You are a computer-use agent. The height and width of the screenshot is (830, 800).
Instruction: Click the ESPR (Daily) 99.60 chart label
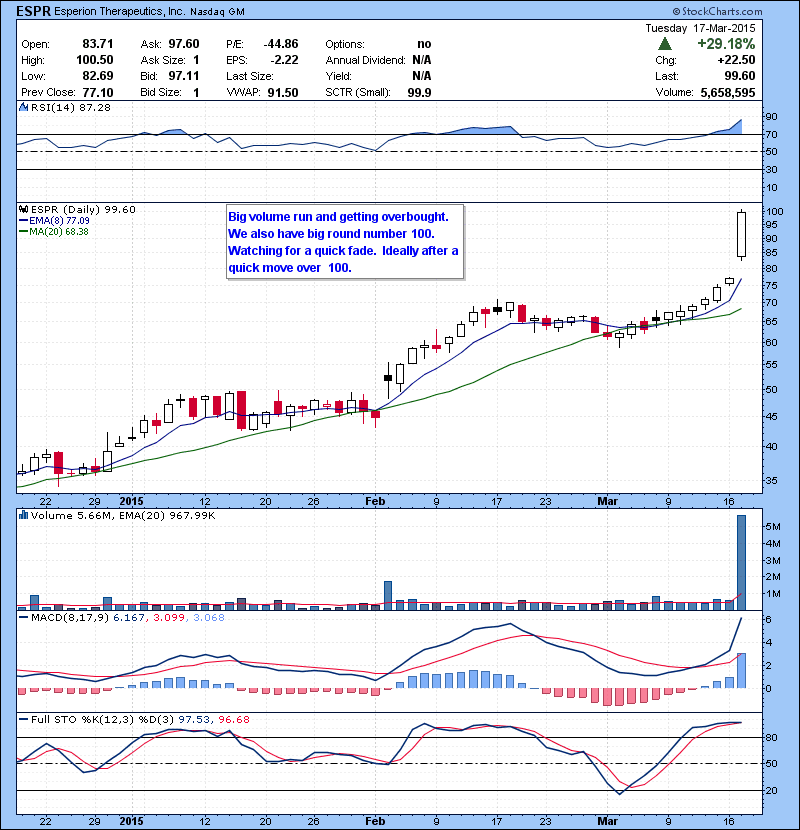coord(83,210)
